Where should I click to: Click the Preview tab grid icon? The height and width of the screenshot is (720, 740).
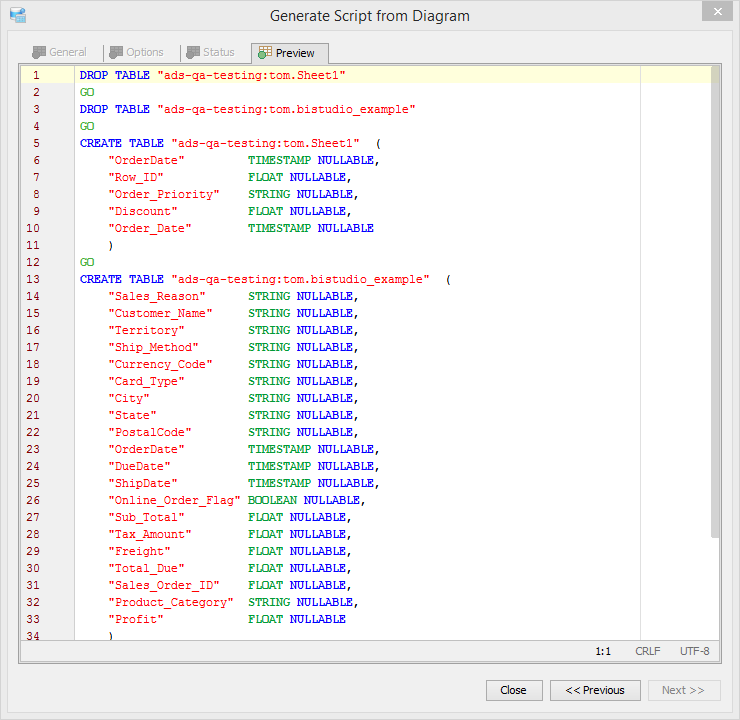pyautogui.click(x=265, y=52)
